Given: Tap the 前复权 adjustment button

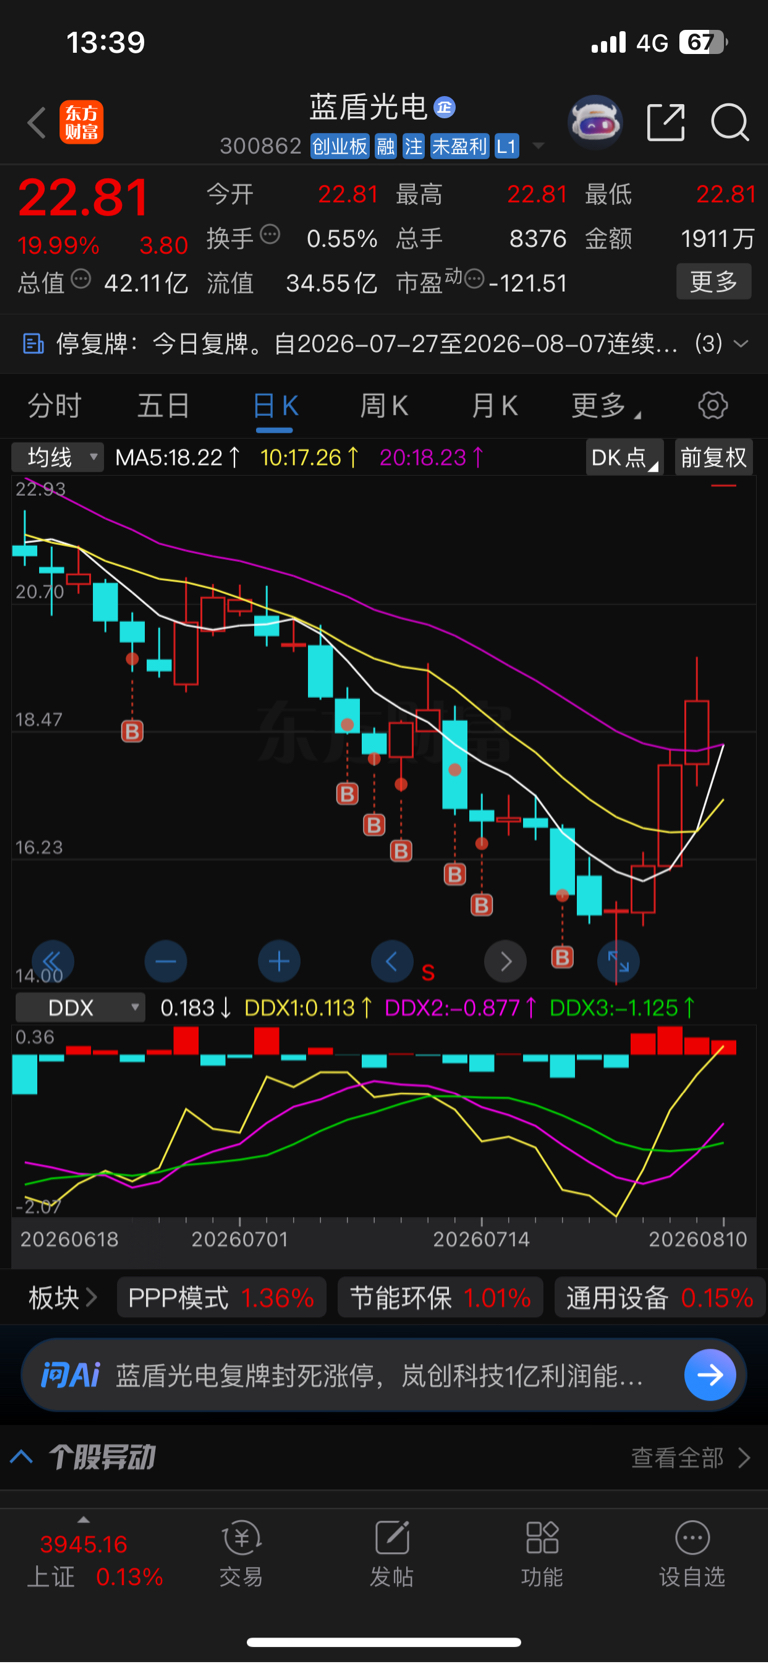Looking at the screenshot, I should [714, 458].
